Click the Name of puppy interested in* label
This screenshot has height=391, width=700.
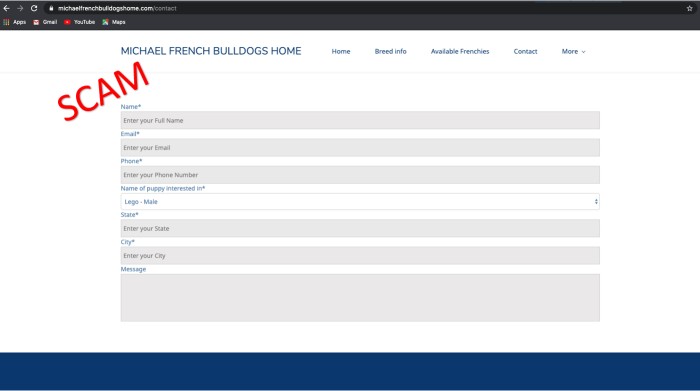pos(163,188)
